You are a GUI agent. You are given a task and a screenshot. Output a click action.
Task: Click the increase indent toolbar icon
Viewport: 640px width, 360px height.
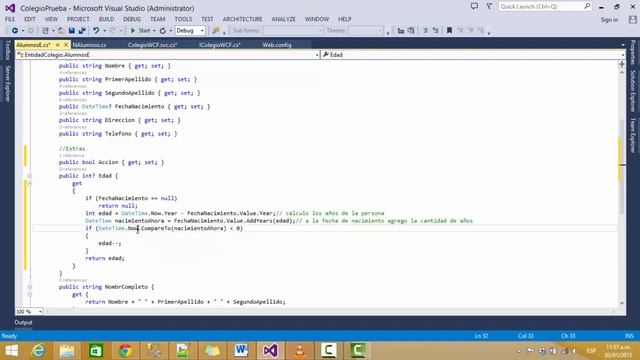coord(411,31)
